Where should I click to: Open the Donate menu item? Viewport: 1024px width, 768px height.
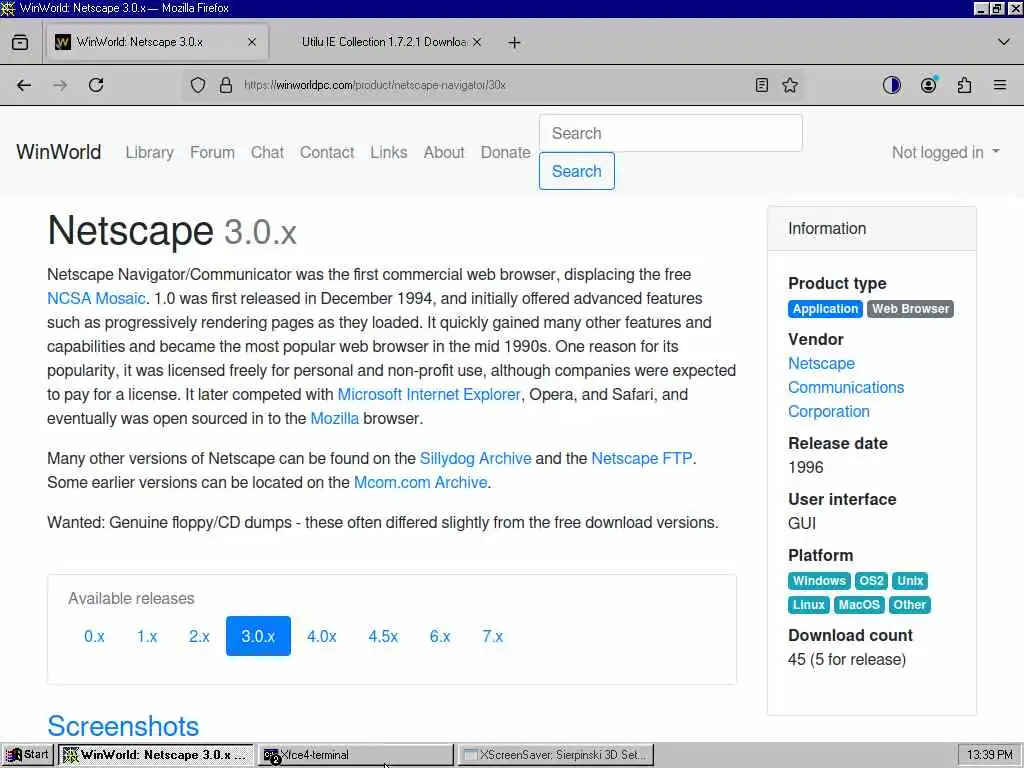click(505, 152)
